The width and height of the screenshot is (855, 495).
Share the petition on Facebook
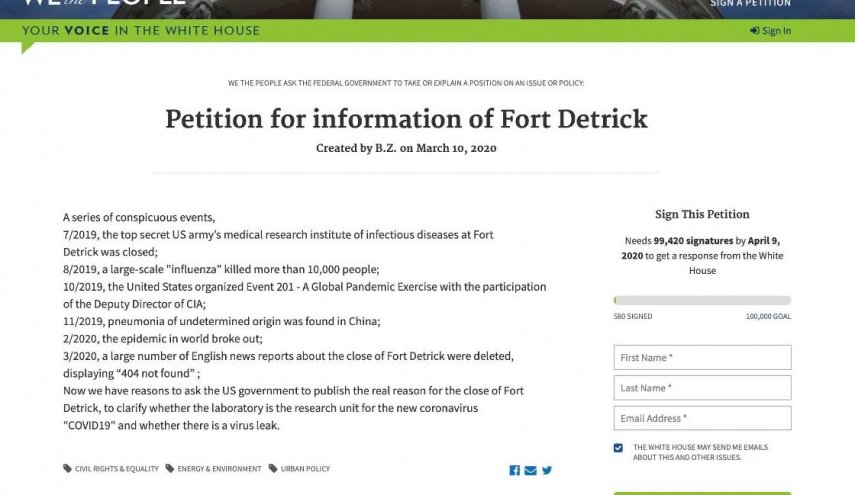tap(514, 470)
